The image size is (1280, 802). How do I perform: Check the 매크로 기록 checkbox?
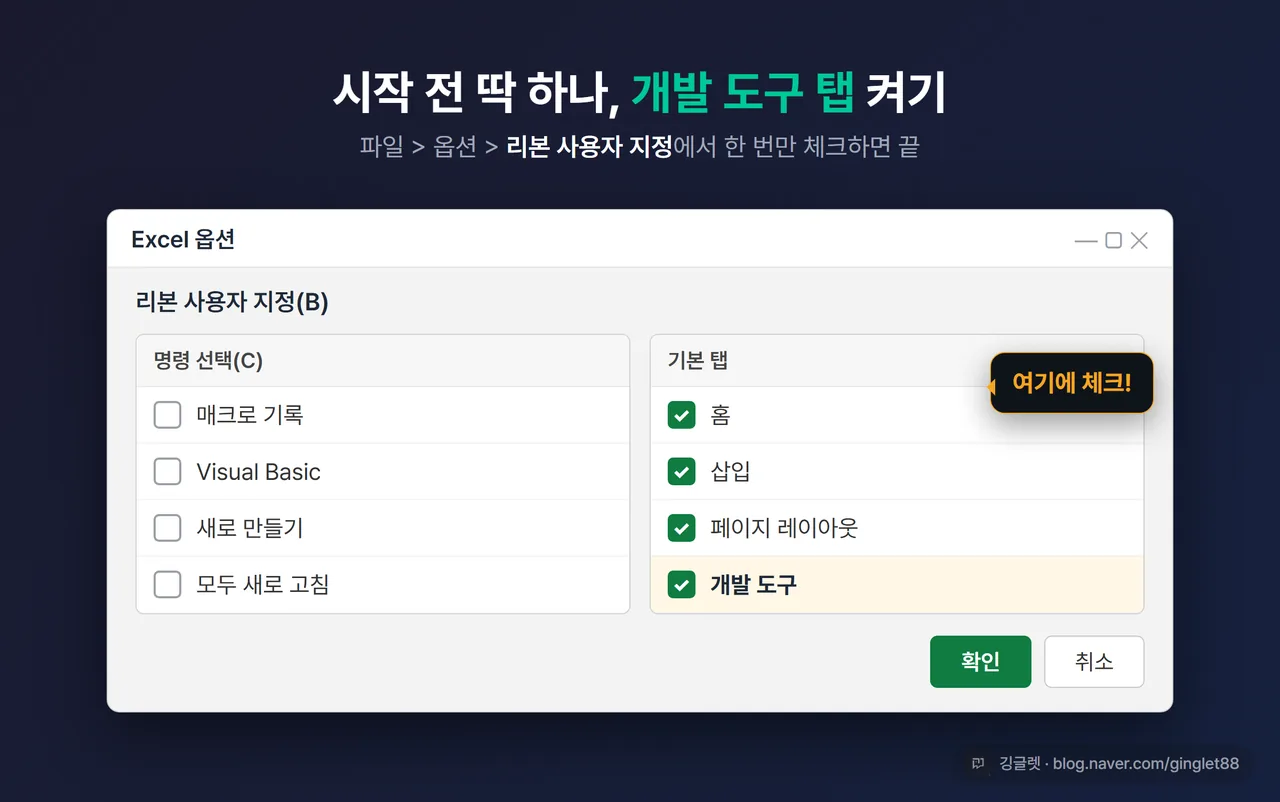(167, 415)
